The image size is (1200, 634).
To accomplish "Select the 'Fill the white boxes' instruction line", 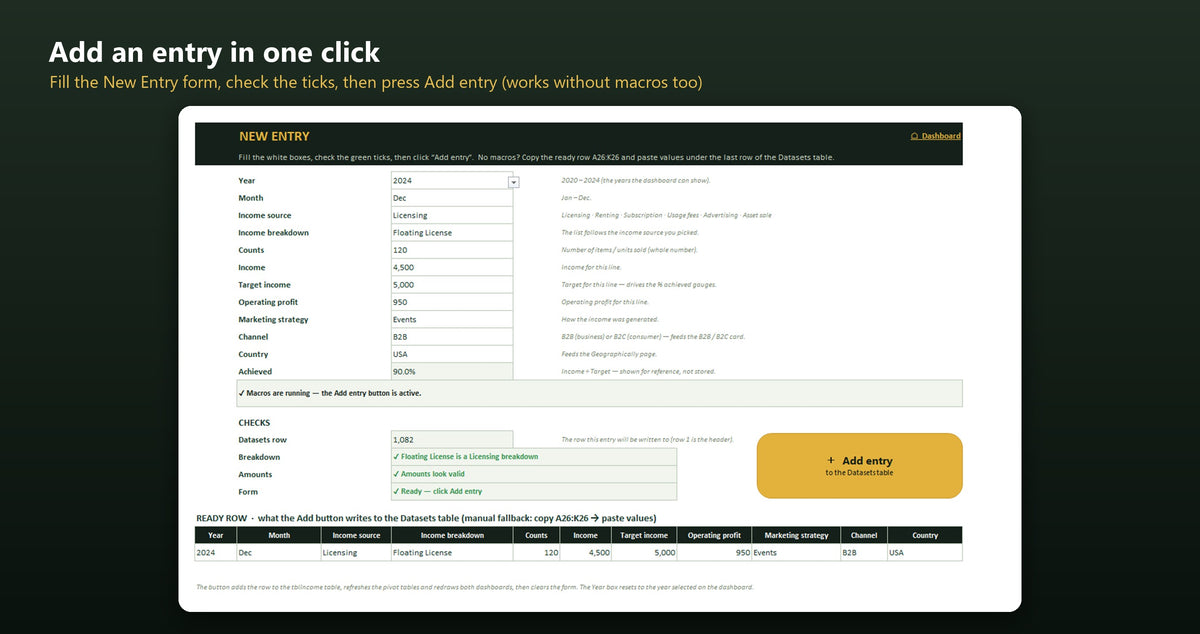I will point(536,158).
